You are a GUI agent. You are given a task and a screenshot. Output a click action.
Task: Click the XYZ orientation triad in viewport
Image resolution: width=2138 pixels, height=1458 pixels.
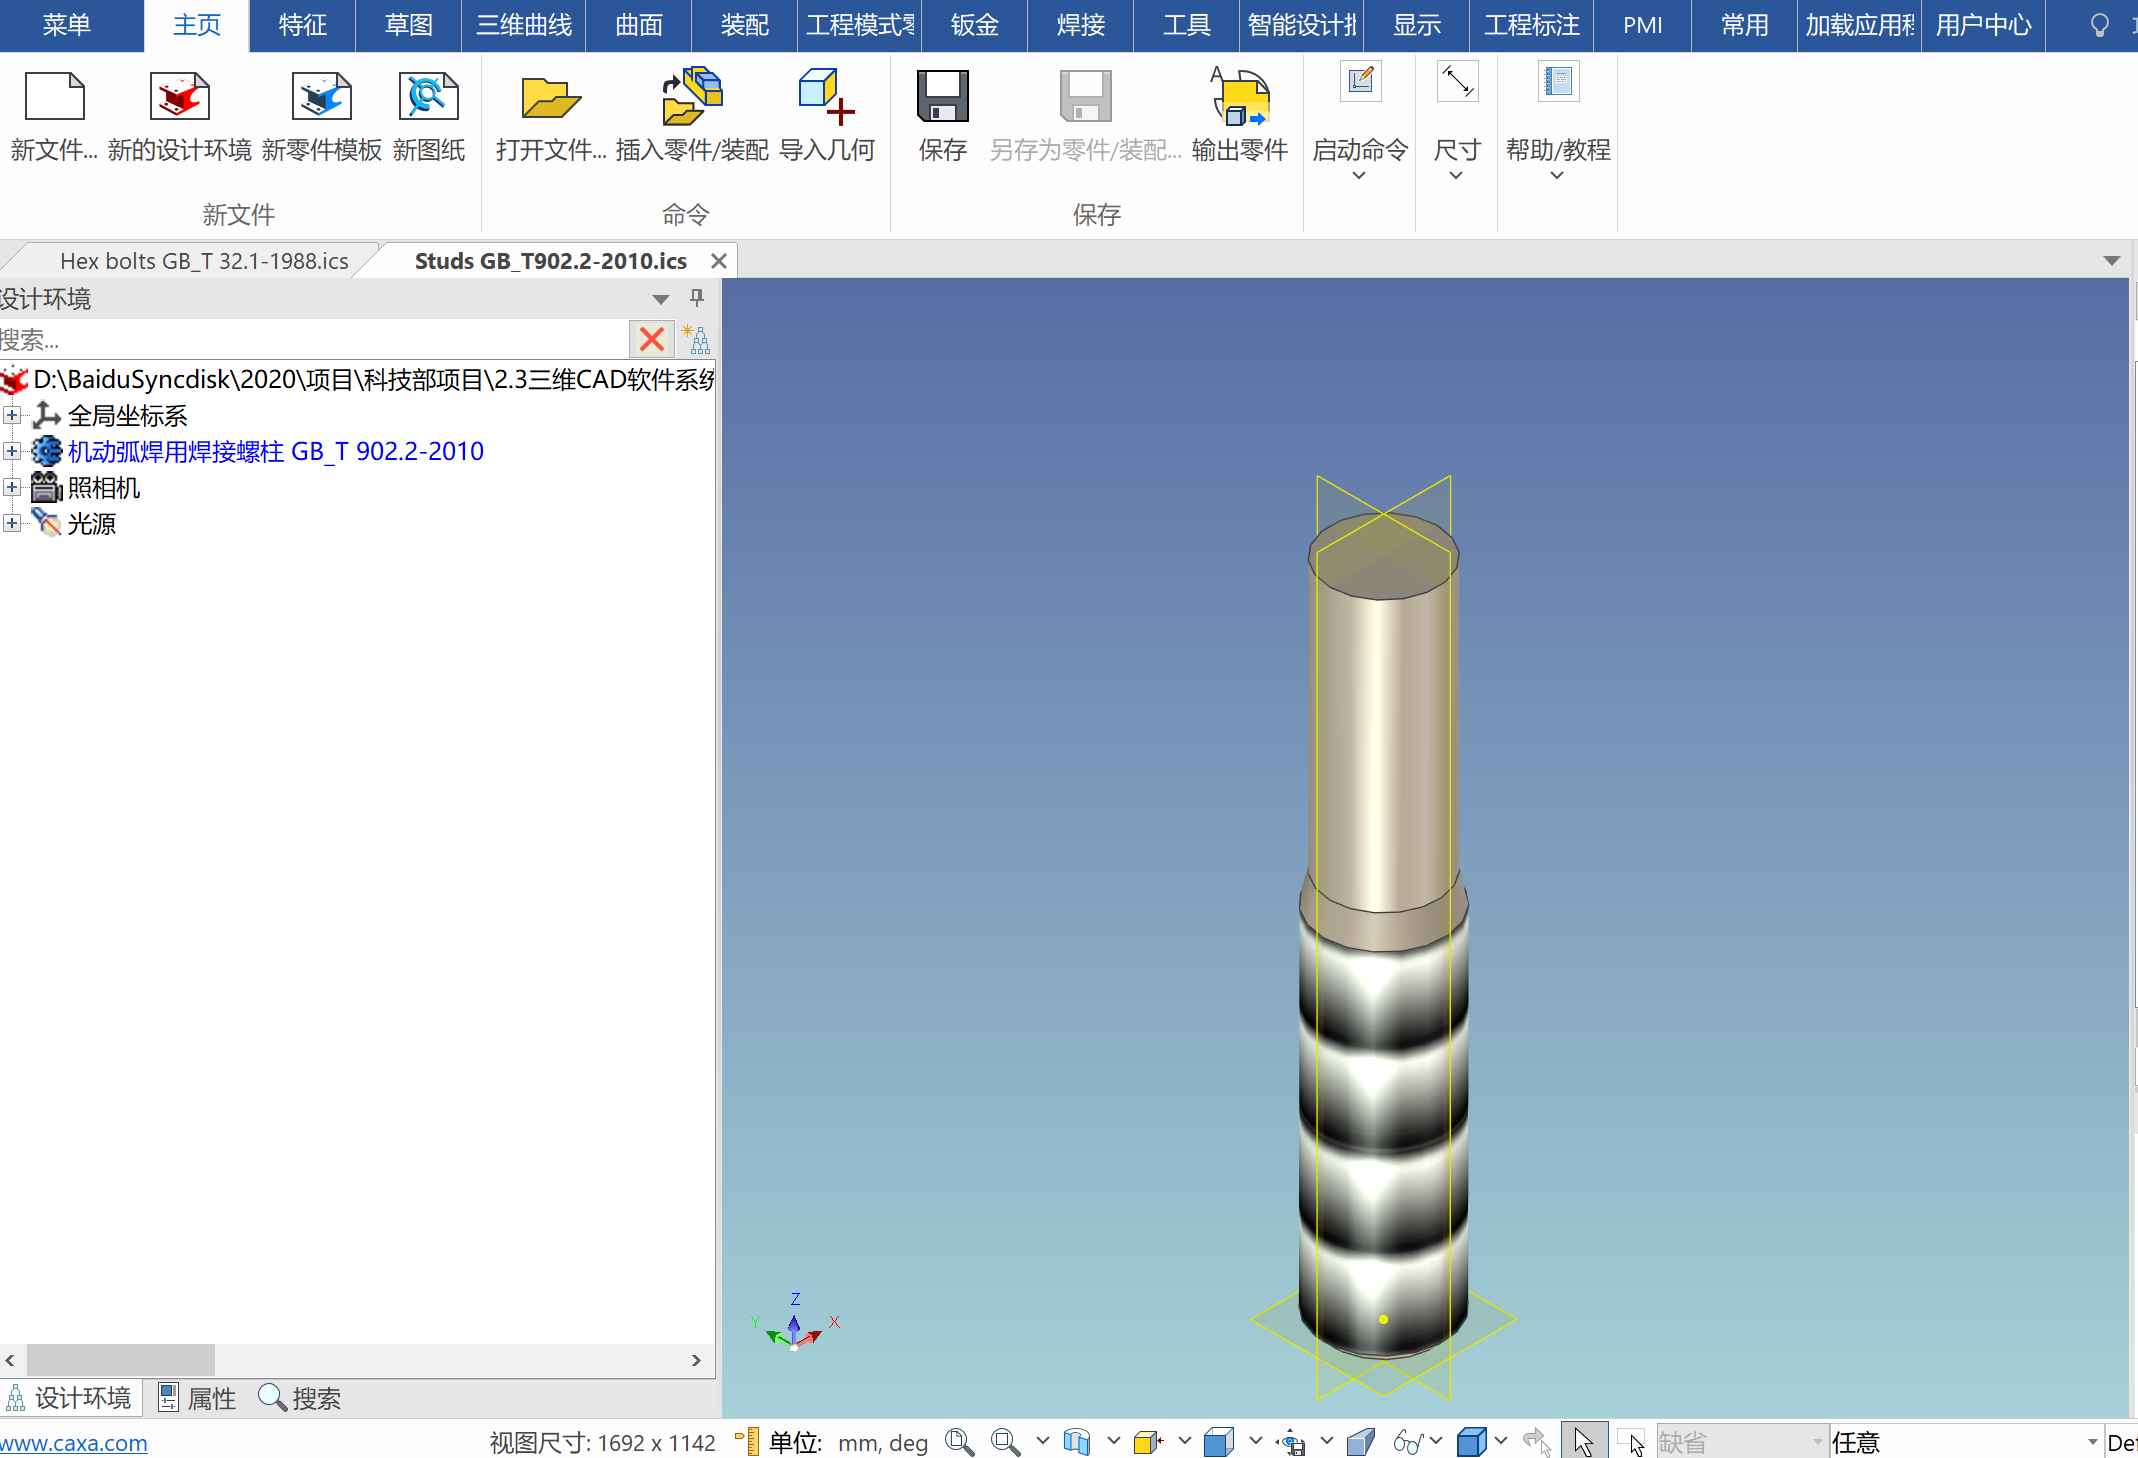point(794,1324)
